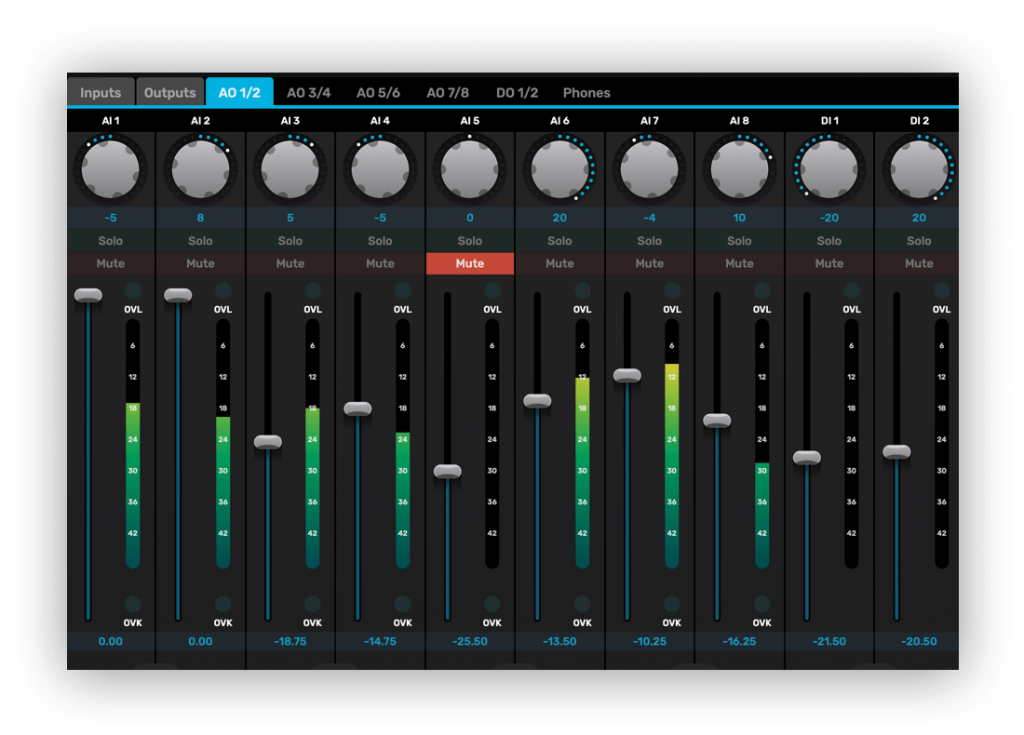
Task: Click the AI 1 pan knob
Action: tap(110, 169)
